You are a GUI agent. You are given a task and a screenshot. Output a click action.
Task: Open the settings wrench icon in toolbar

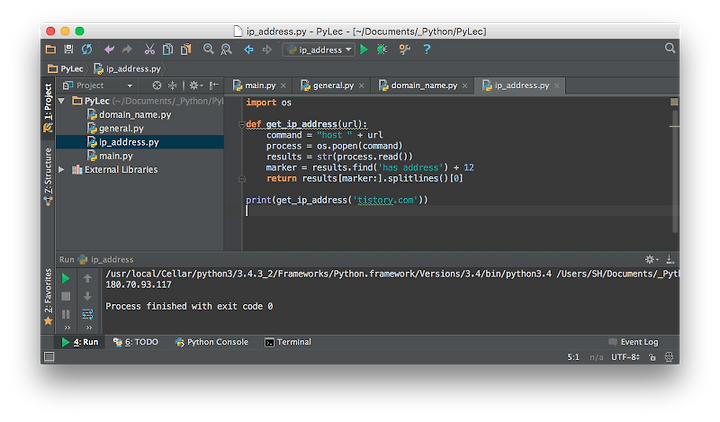(405, 49)
